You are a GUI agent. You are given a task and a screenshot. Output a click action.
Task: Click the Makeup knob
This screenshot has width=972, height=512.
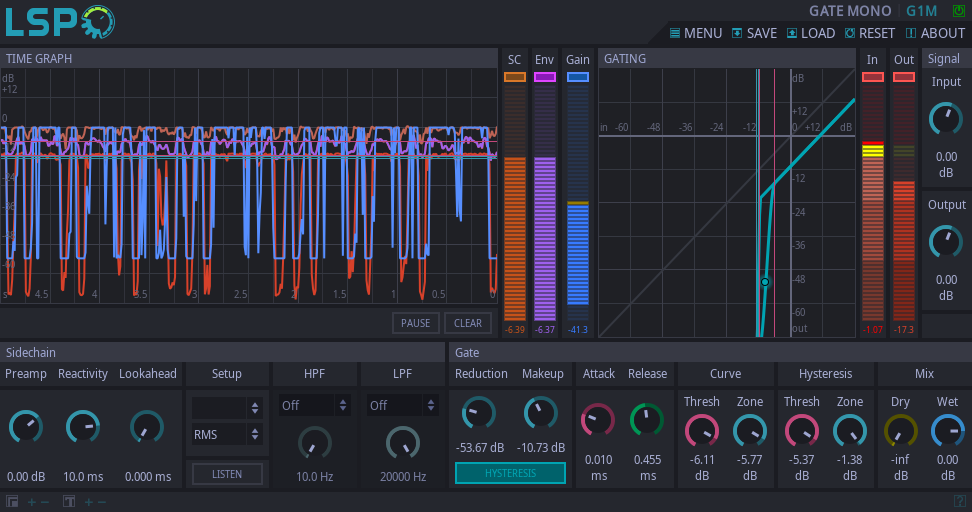click(541, 413)
